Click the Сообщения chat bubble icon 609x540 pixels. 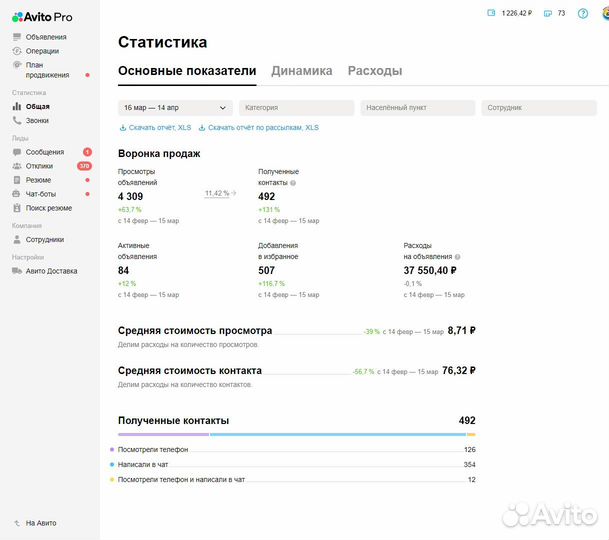(17, 152)
